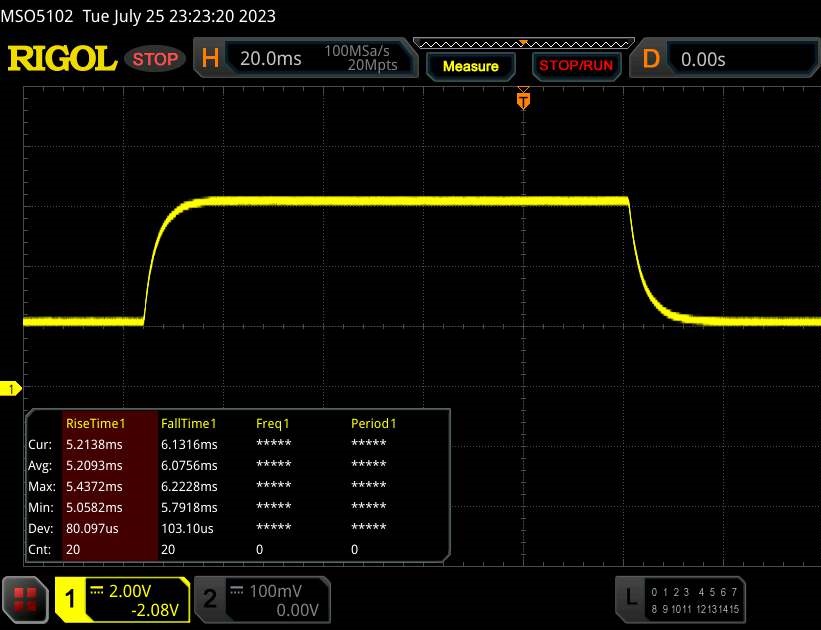821x630 pixels.
Task: Open the logic analyzer L digital channels panel
Action: [680, 600]
